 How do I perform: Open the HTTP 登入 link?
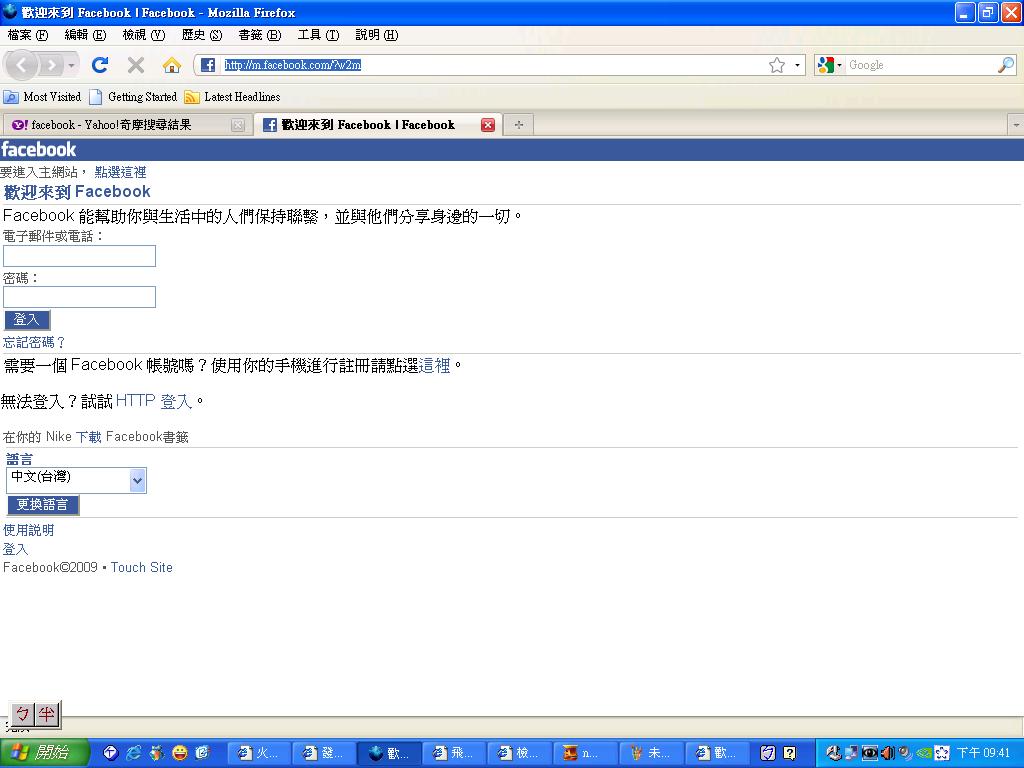click(x=153, y=401)
